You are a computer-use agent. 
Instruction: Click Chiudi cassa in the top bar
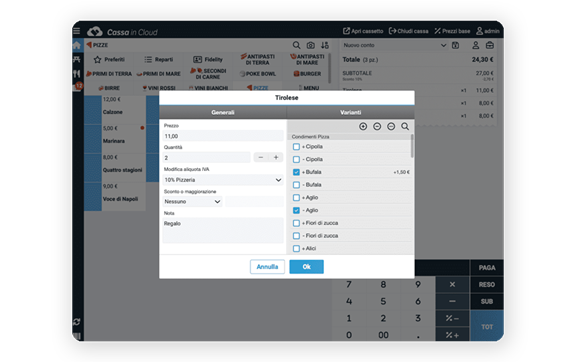pos(408,31)
